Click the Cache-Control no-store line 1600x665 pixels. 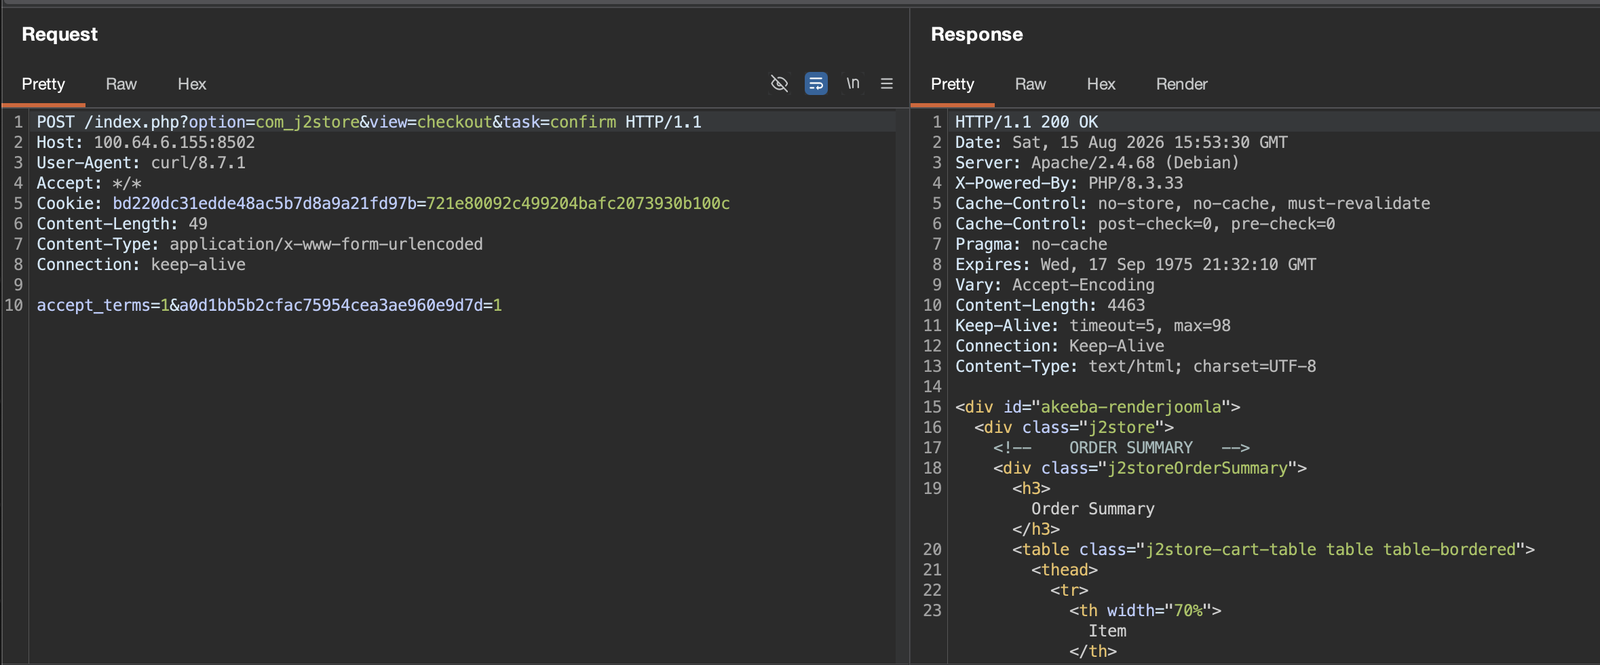coord(1192,203)
